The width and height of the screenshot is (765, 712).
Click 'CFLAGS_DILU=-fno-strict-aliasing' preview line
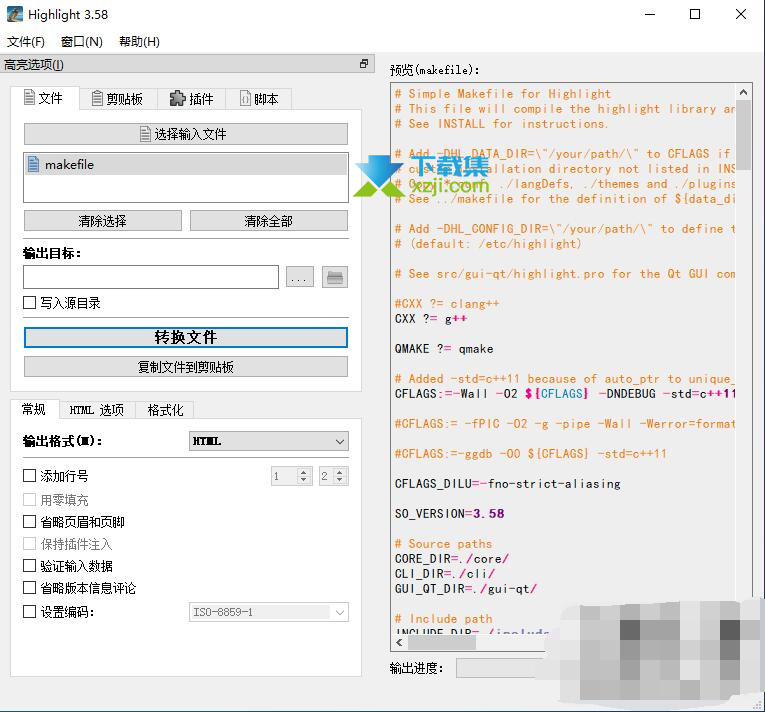click(507, 484)
